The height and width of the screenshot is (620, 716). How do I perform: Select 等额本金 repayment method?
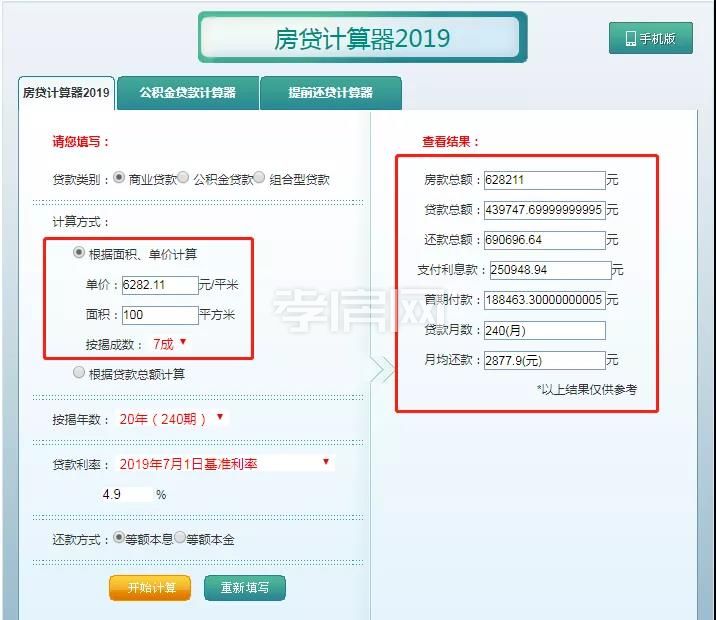point(180,537)
